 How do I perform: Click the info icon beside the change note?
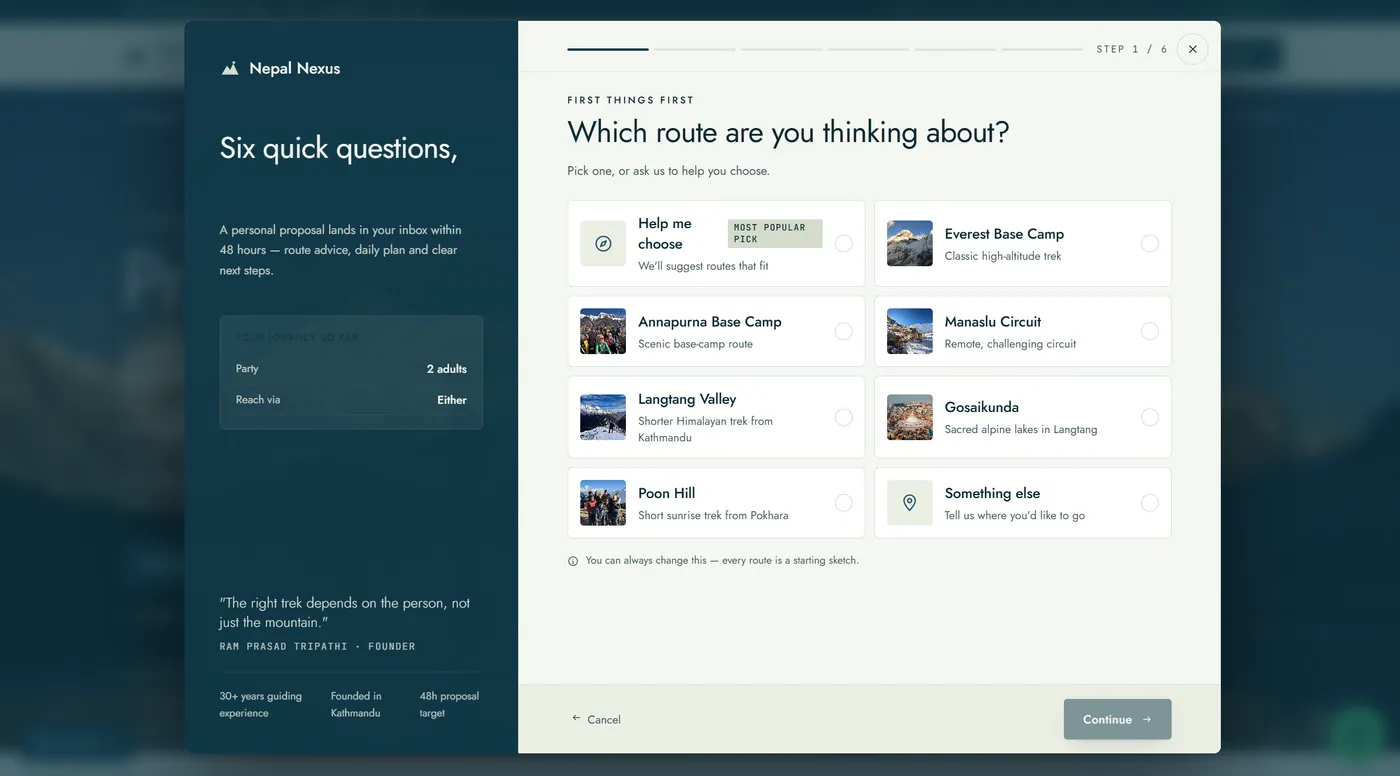[x=573, y=561]
